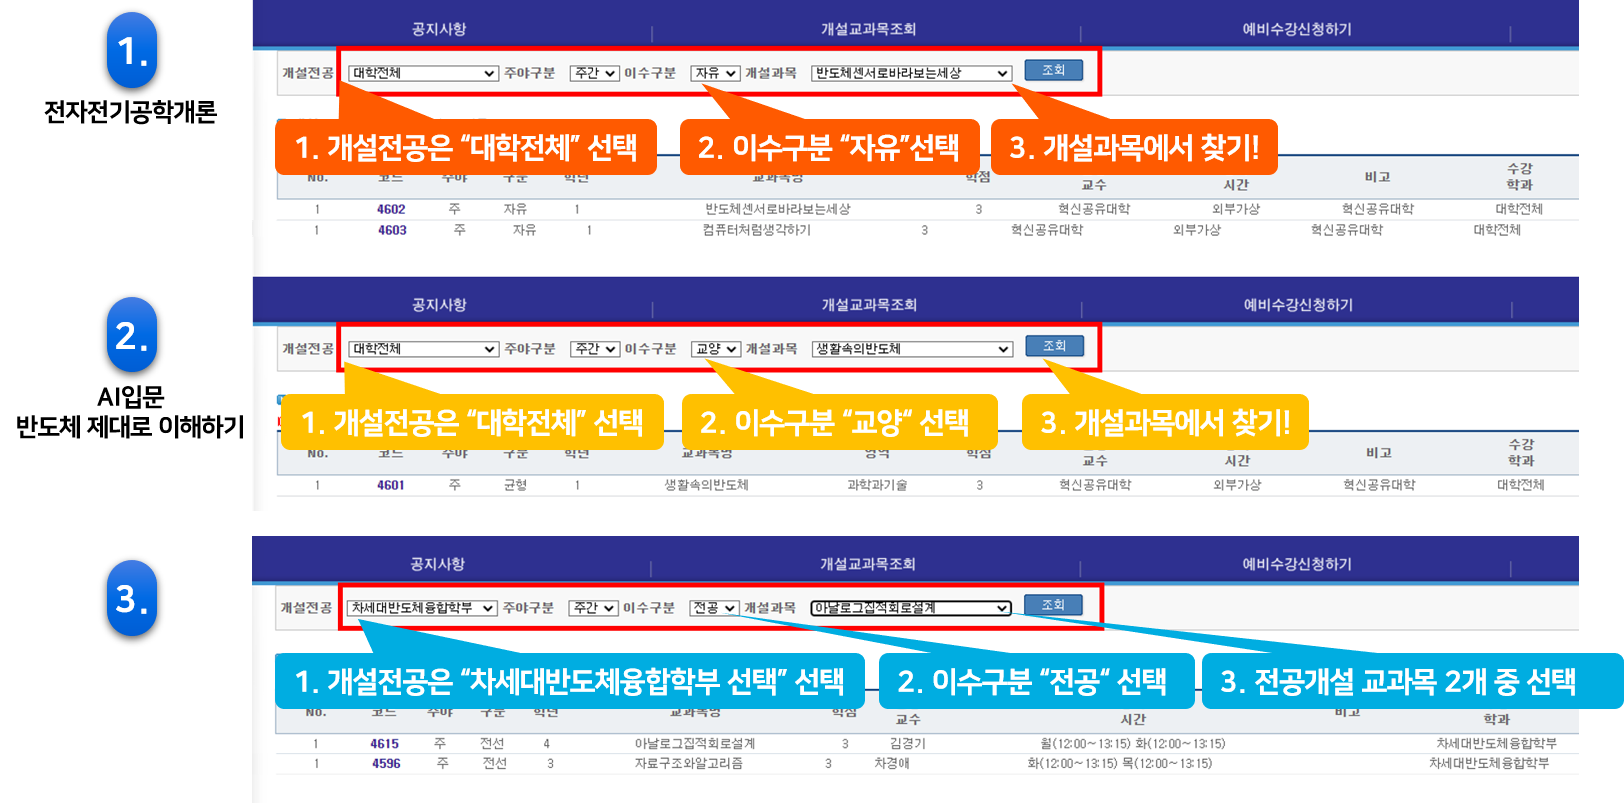Open the 아날로그집적회로설계 course dropdown
This screenshot has height=803, width=1624.
[910, 608]
